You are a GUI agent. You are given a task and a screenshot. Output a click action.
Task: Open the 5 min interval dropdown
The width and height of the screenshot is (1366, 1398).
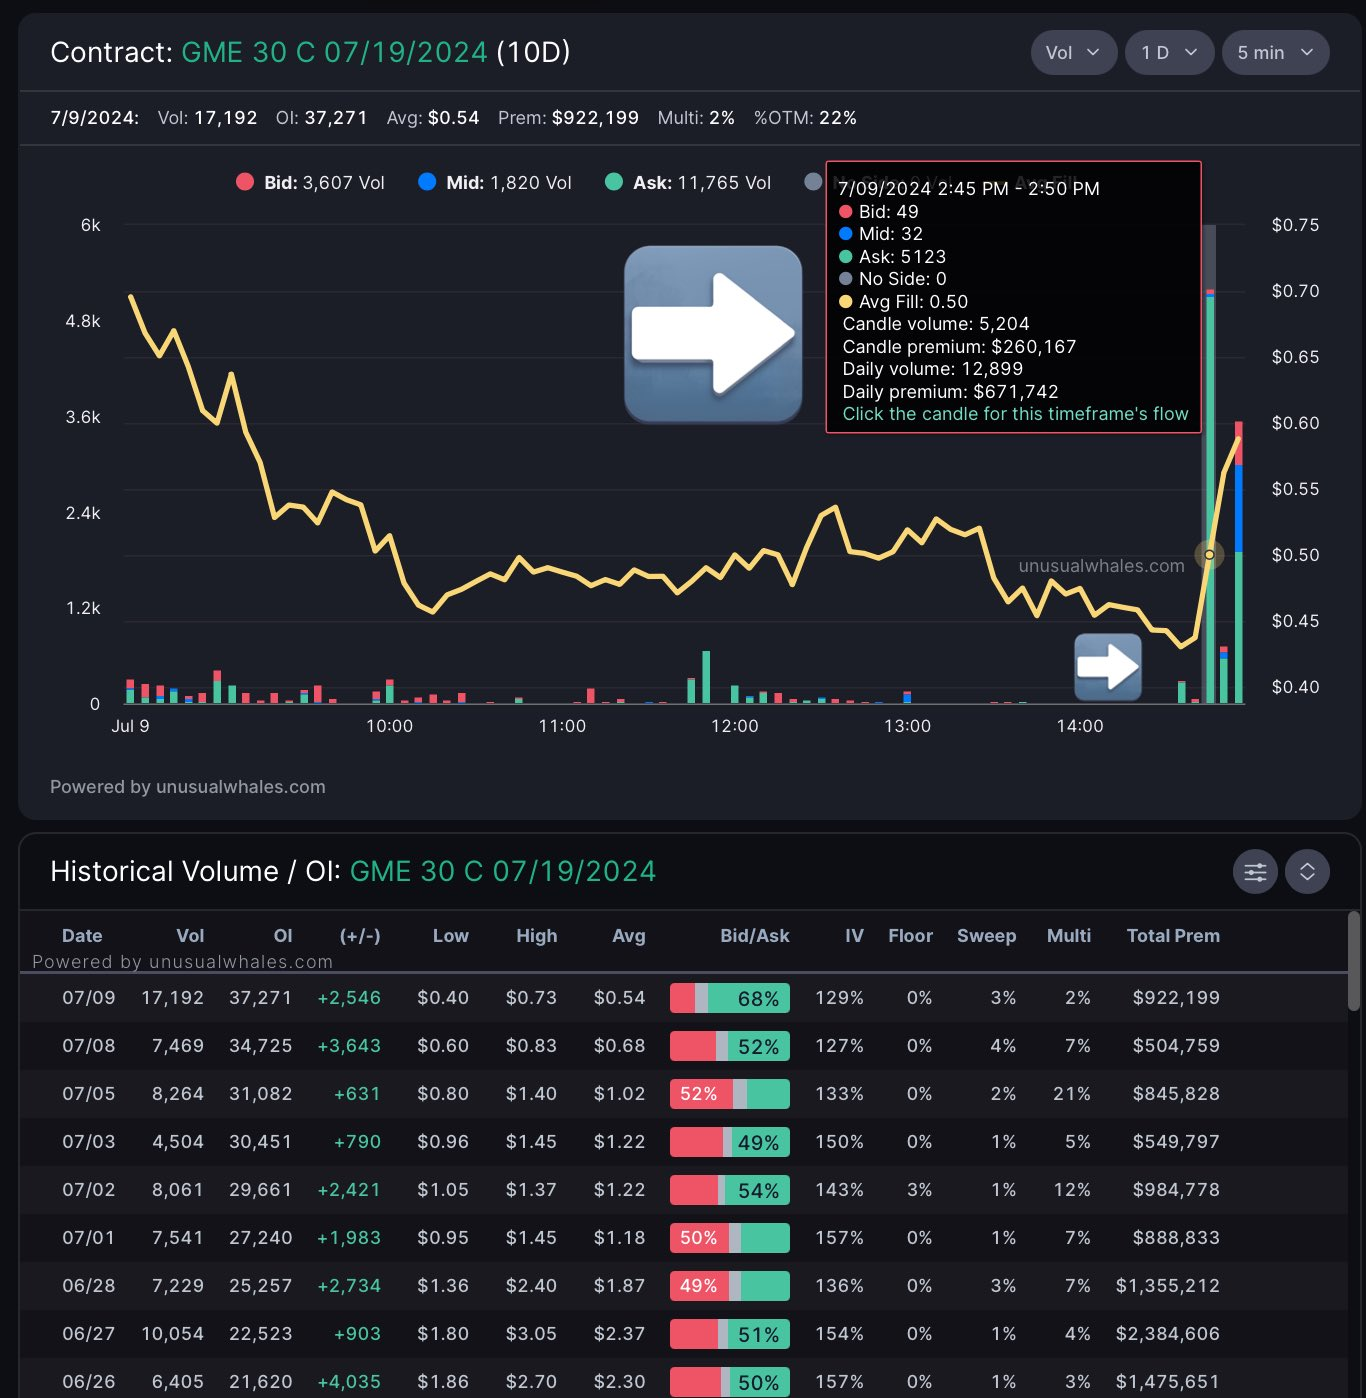point(1275,53)
